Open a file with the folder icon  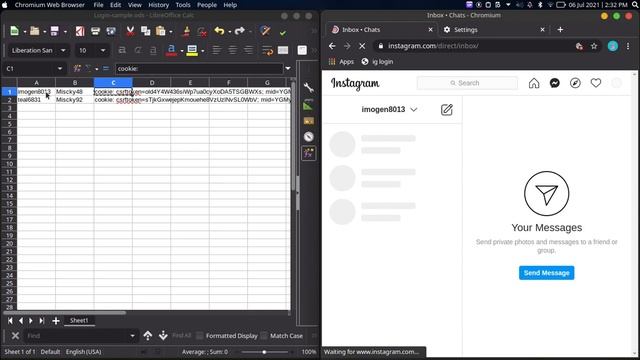[x=35, y=31]
